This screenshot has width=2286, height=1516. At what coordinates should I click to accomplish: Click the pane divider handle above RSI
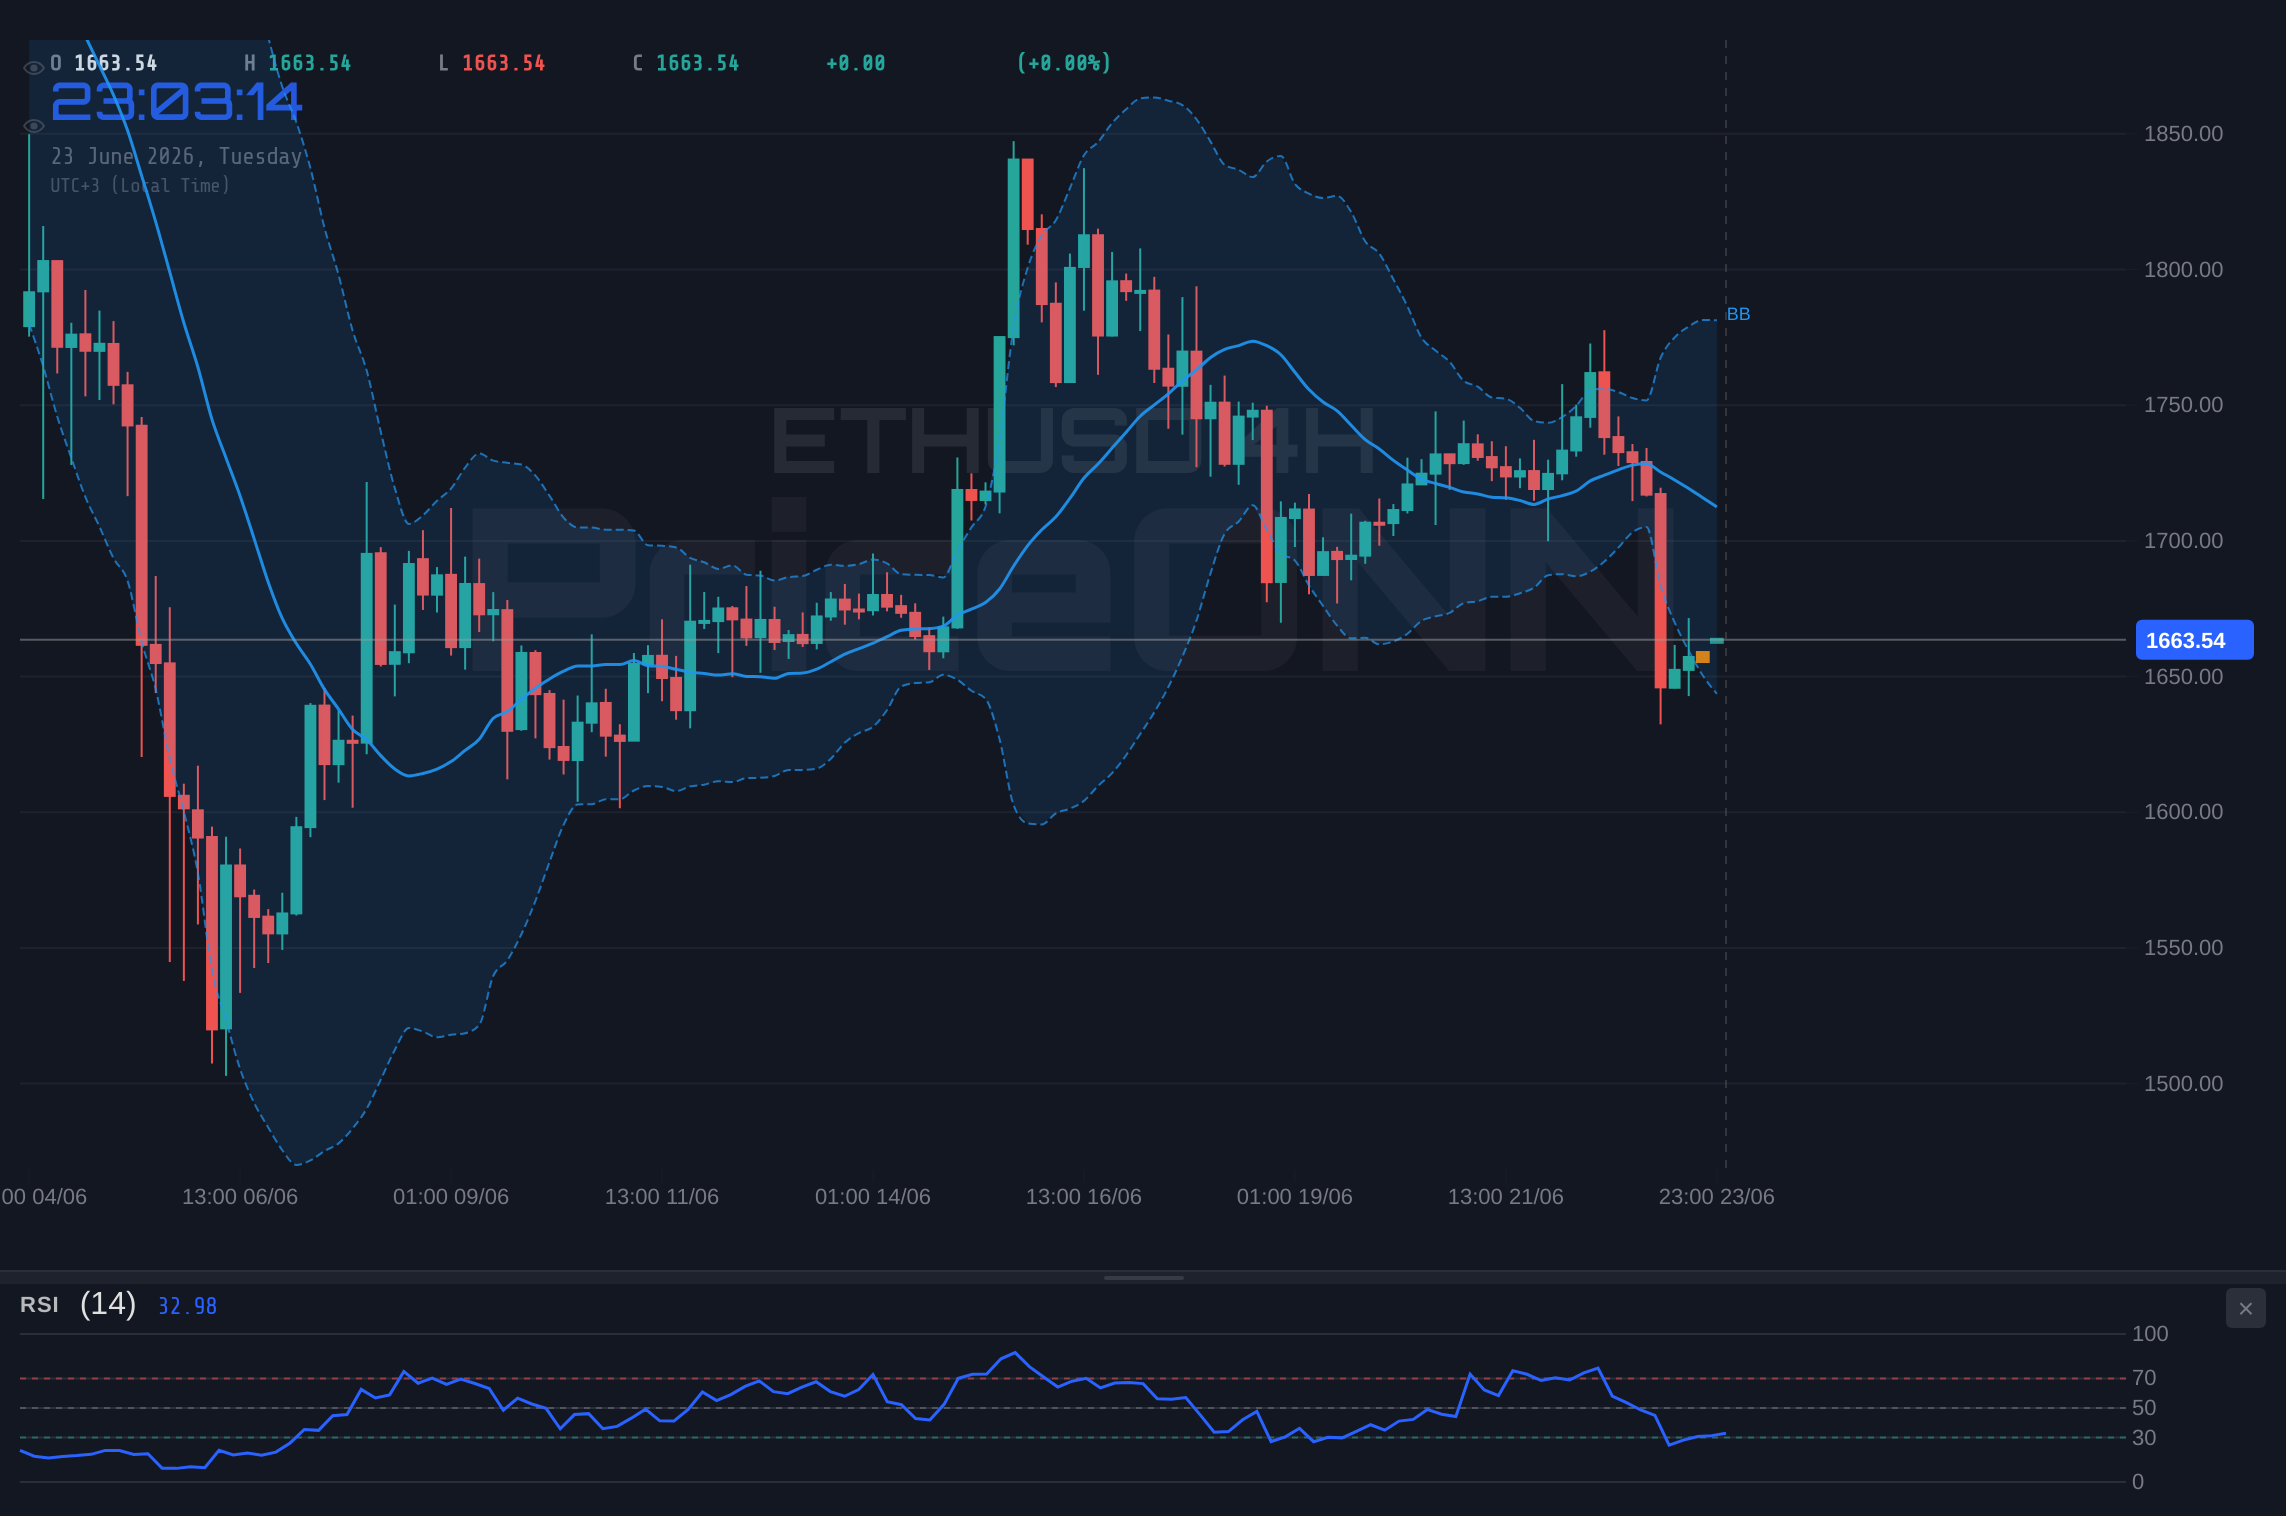(x=1143, y=1277)
